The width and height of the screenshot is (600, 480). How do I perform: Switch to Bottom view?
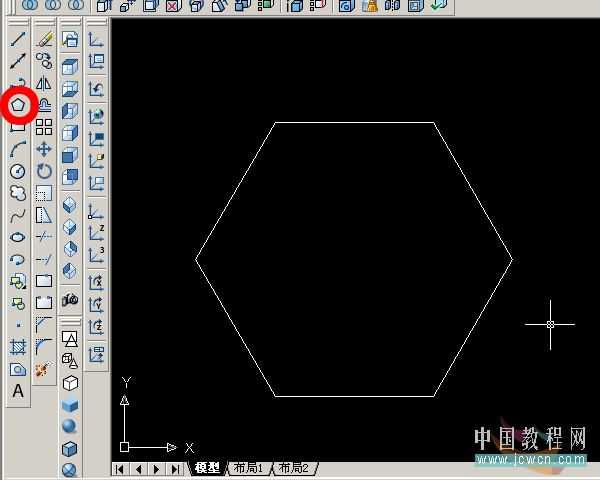click(x=70, y=88)
